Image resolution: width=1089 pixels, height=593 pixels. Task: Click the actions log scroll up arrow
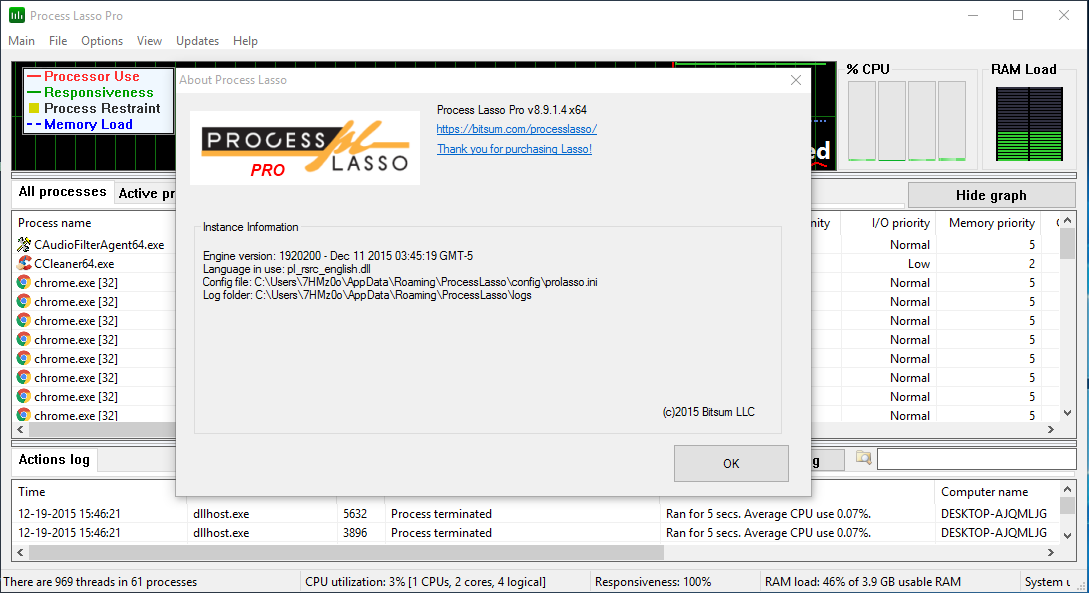[x=1067, y=490]
